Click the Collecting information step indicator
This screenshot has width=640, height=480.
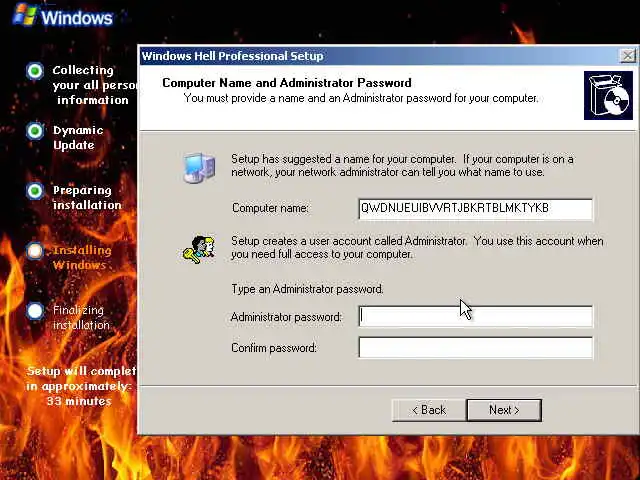pyautogui.click(x=35, y=71)
